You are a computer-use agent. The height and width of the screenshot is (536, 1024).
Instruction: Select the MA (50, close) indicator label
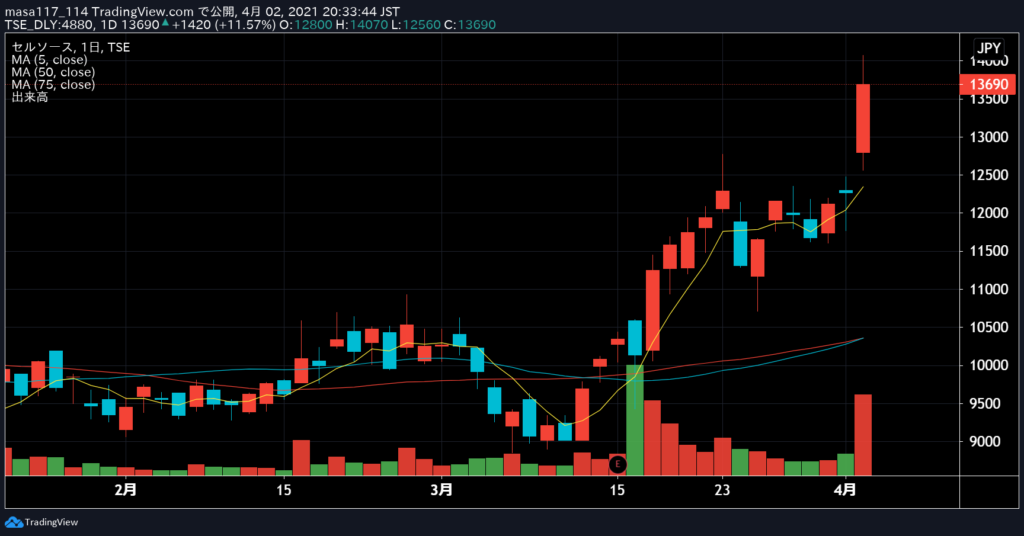(x=53, y=72)
